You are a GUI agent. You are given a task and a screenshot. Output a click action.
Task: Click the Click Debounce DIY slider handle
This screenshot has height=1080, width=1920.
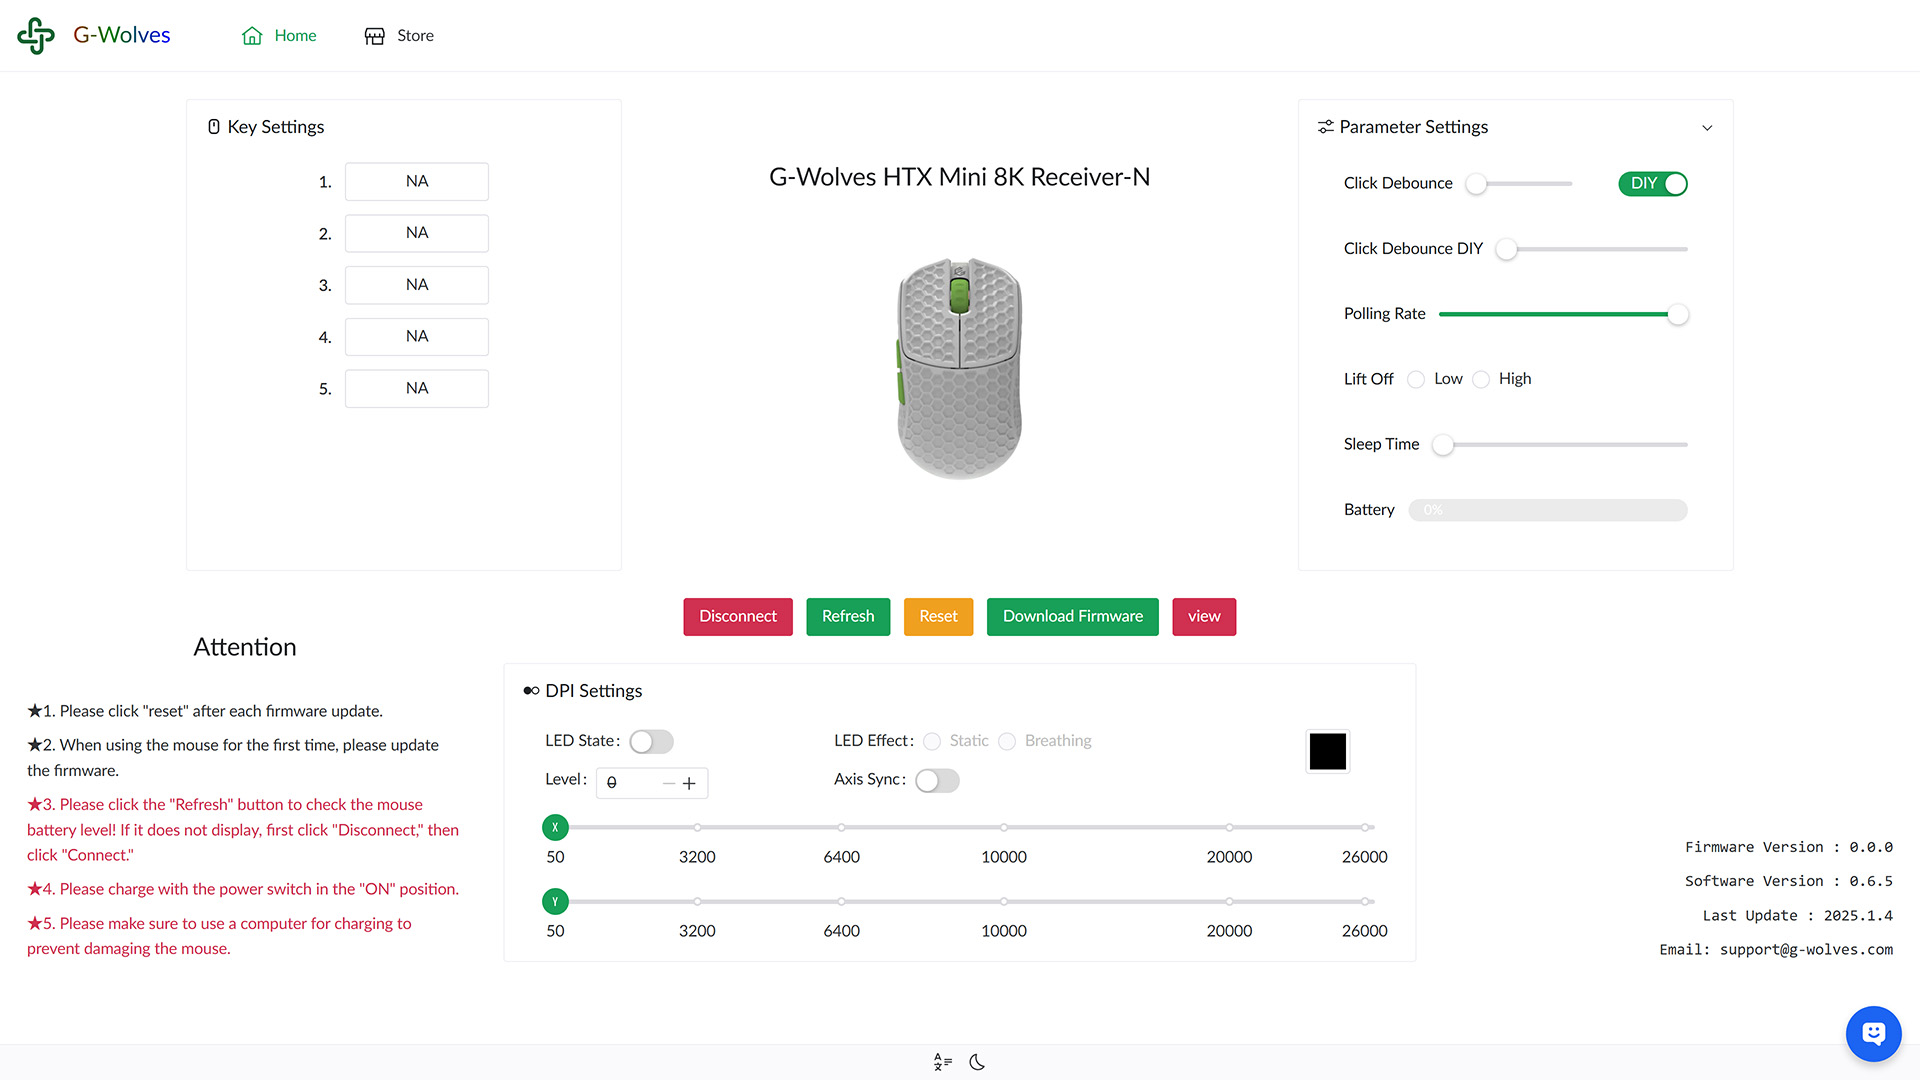point(1506,249)
